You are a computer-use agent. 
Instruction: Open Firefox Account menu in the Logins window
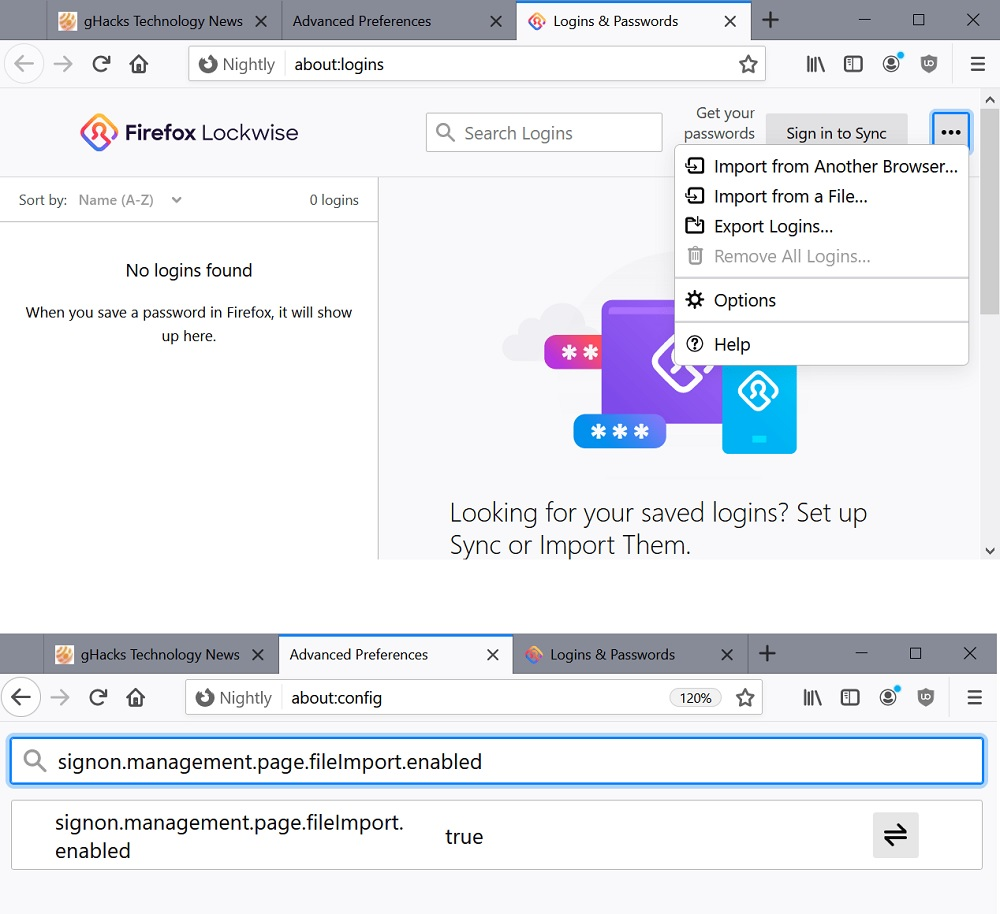coord(891,64)
